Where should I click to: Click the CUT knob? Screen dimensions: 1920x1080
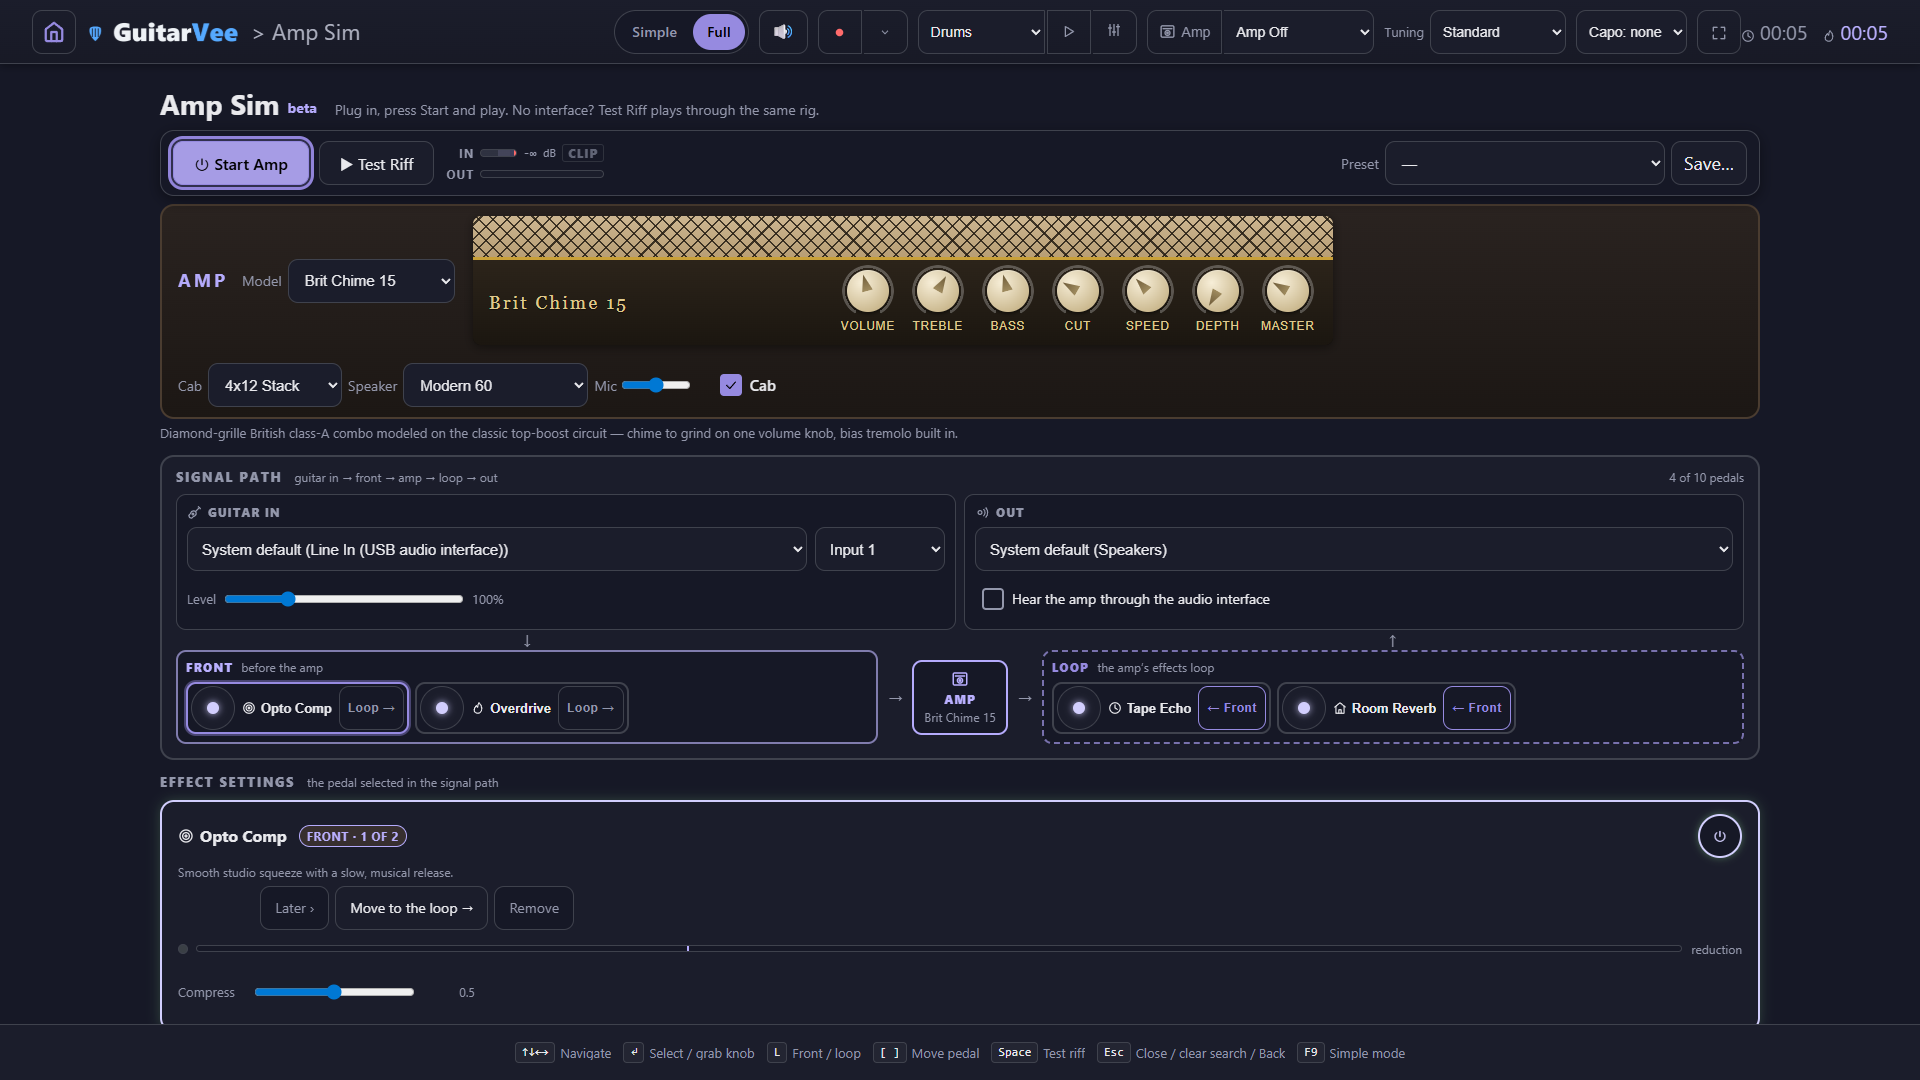click(x=1077, y=291)
